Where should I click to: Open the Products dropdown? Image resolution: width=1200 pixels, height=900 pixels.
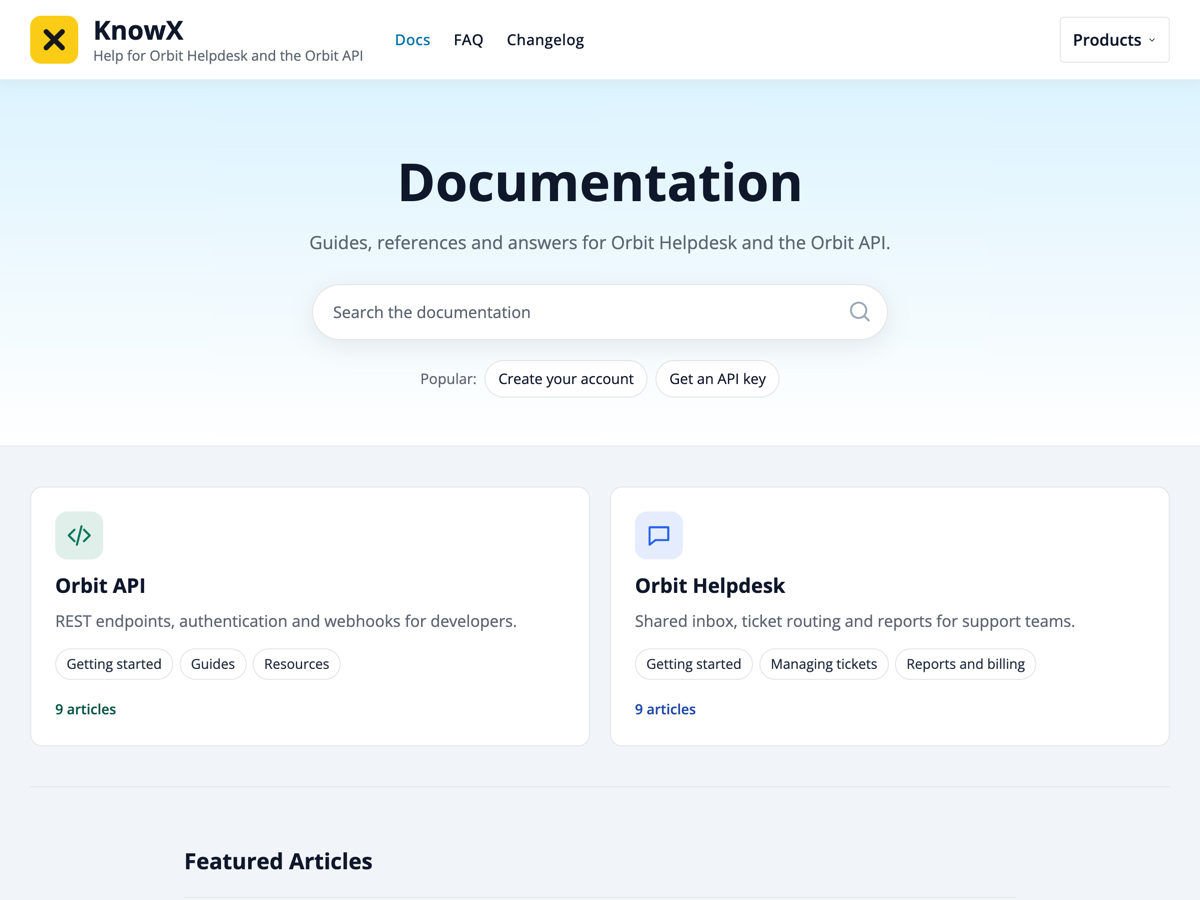pos(1114,40)
